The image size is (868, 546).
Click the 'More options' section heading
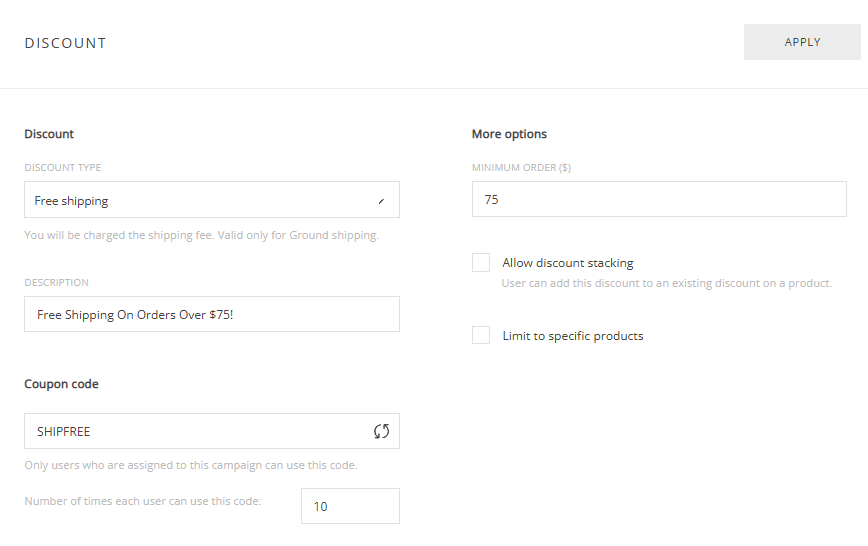pyautogui.click(x=509, y=134)
